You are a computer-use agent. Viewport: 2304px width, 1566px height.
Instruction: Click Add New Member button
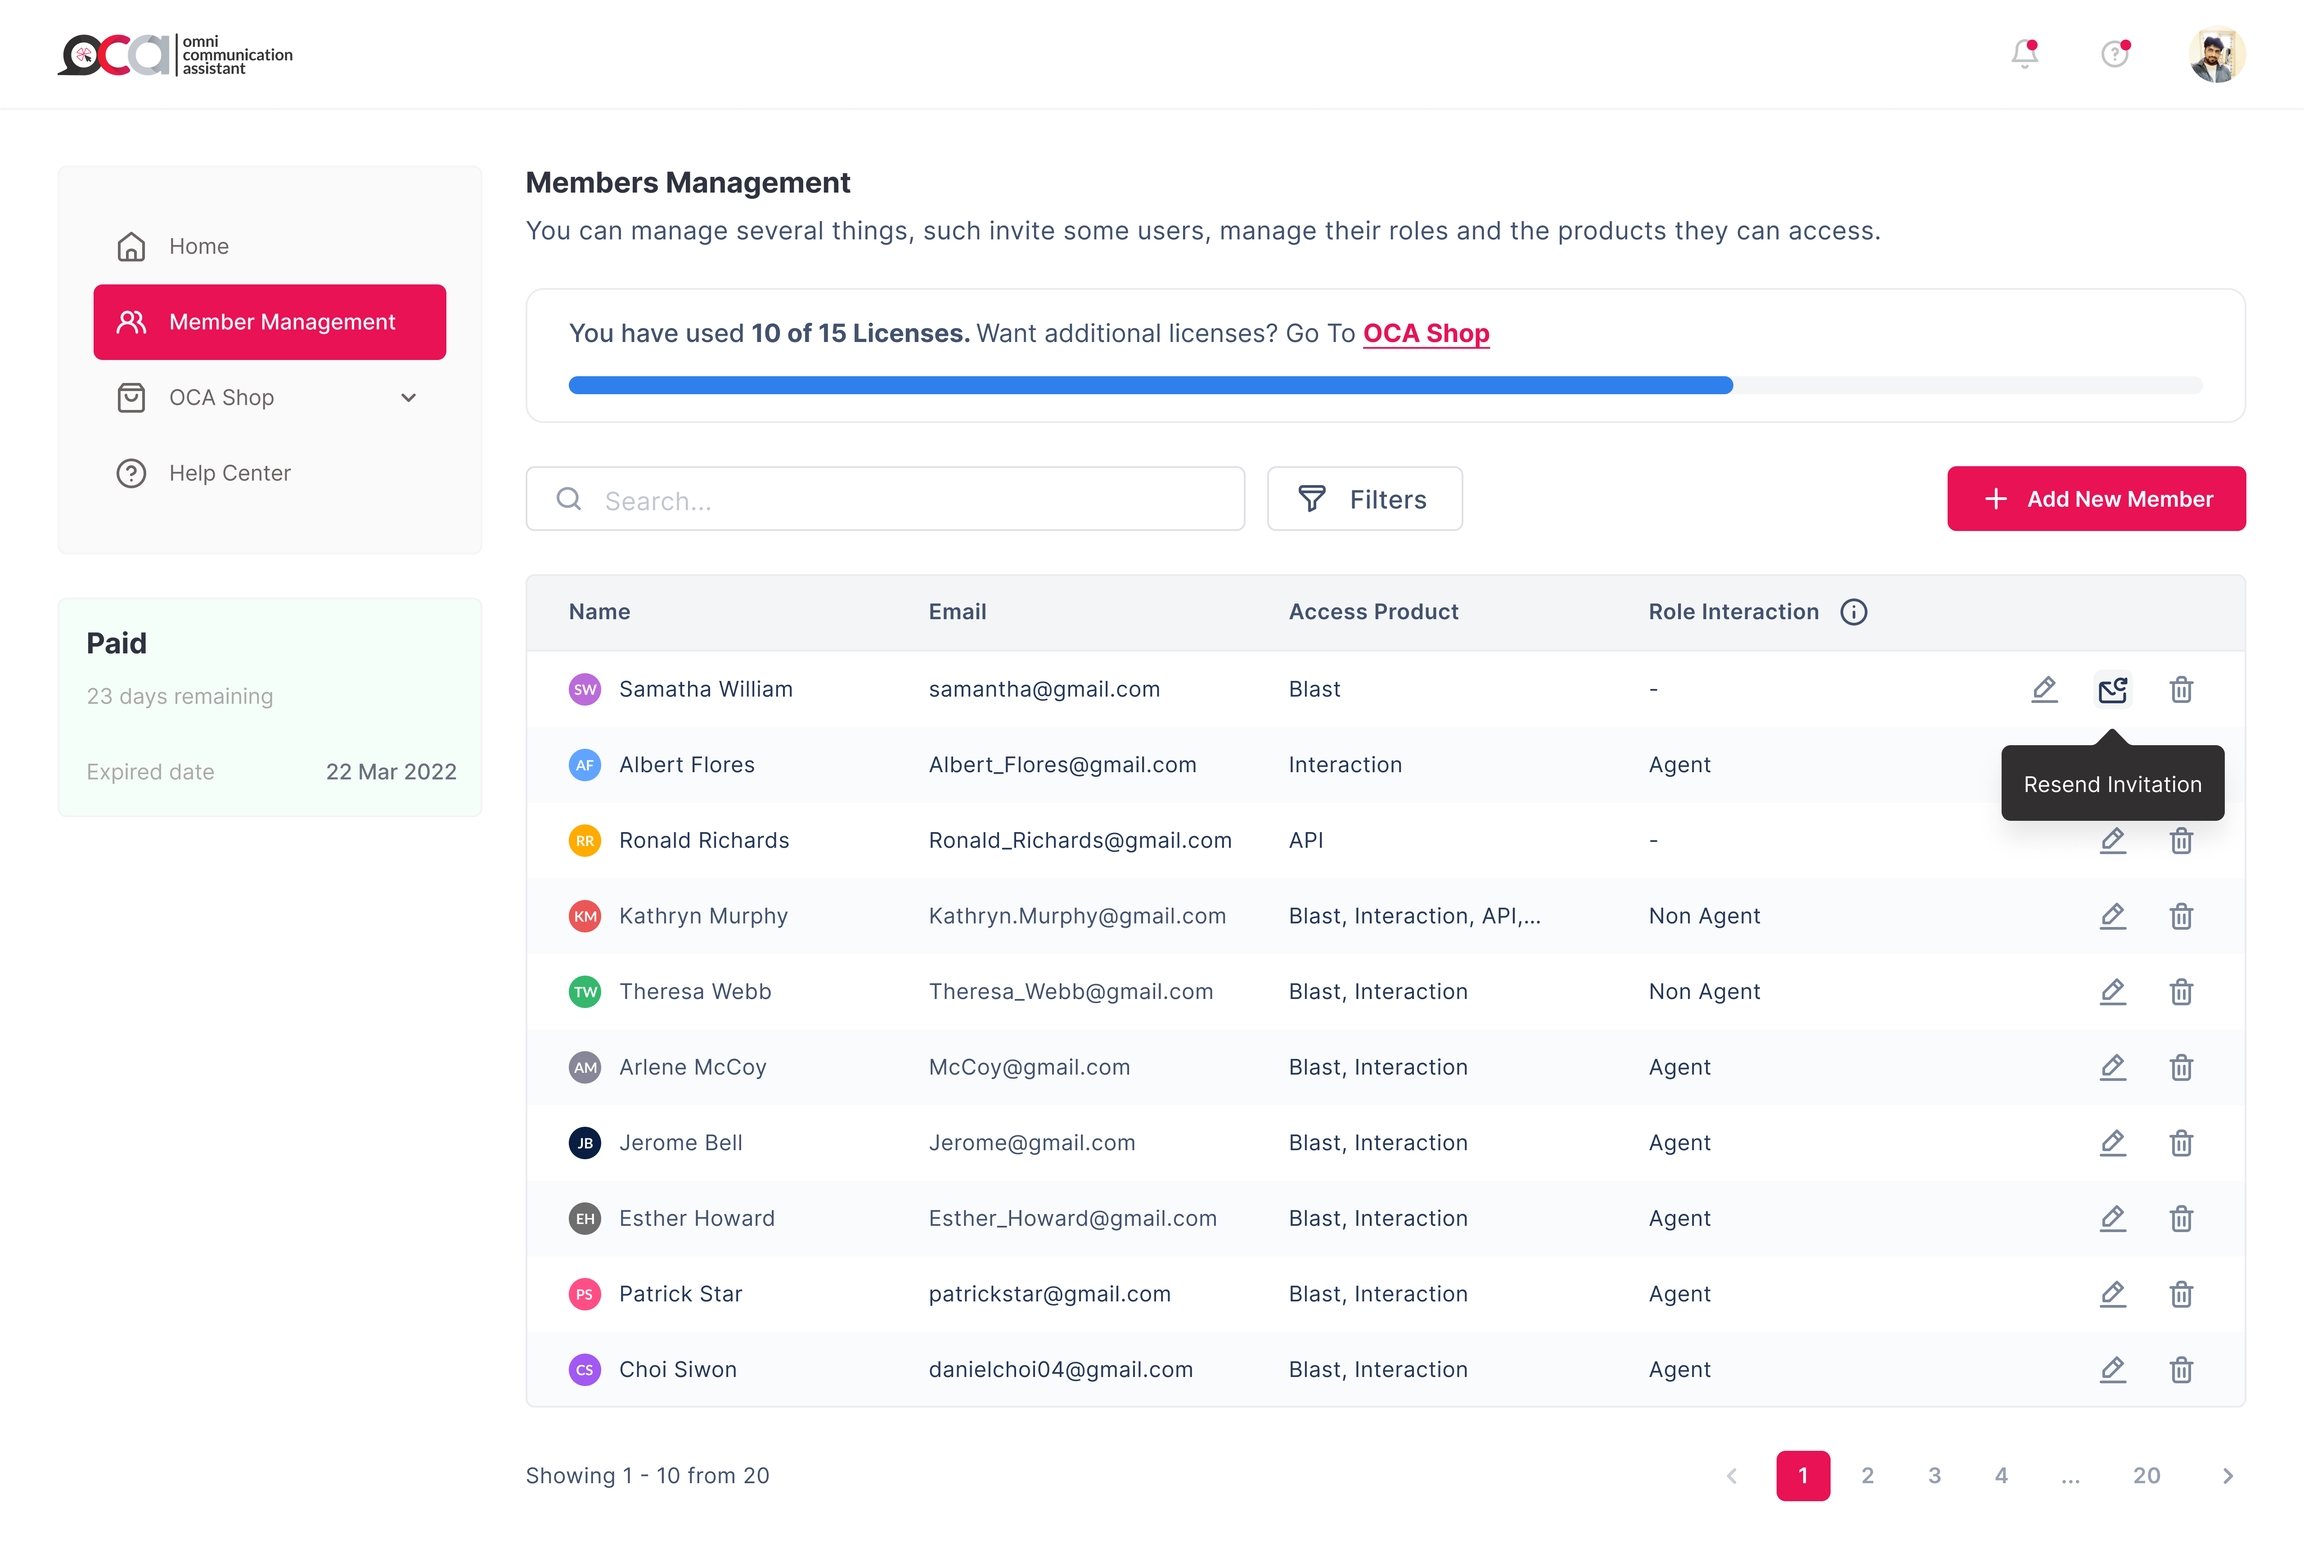2096,499
